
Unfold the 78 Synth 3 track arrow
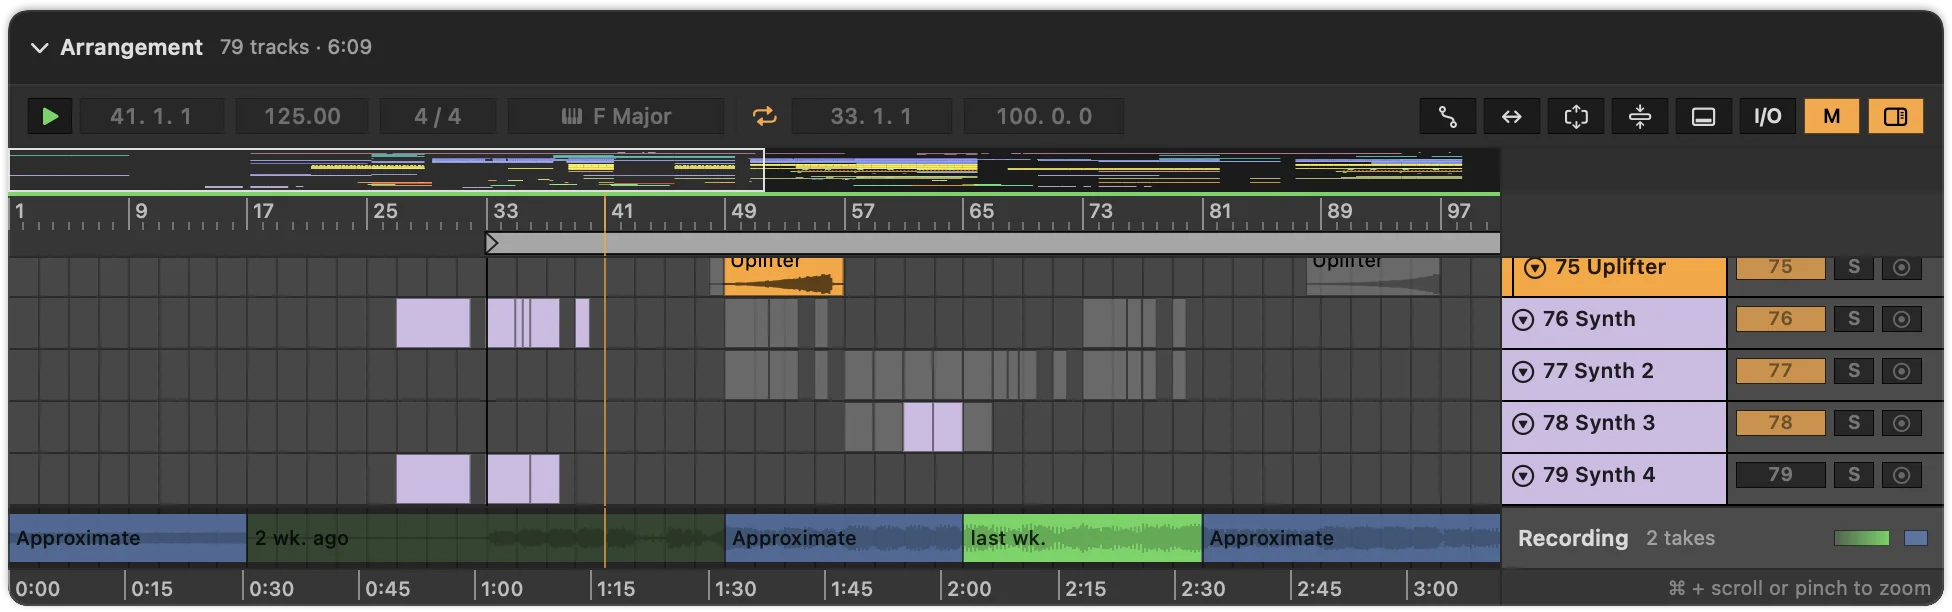click(1523, 424)
